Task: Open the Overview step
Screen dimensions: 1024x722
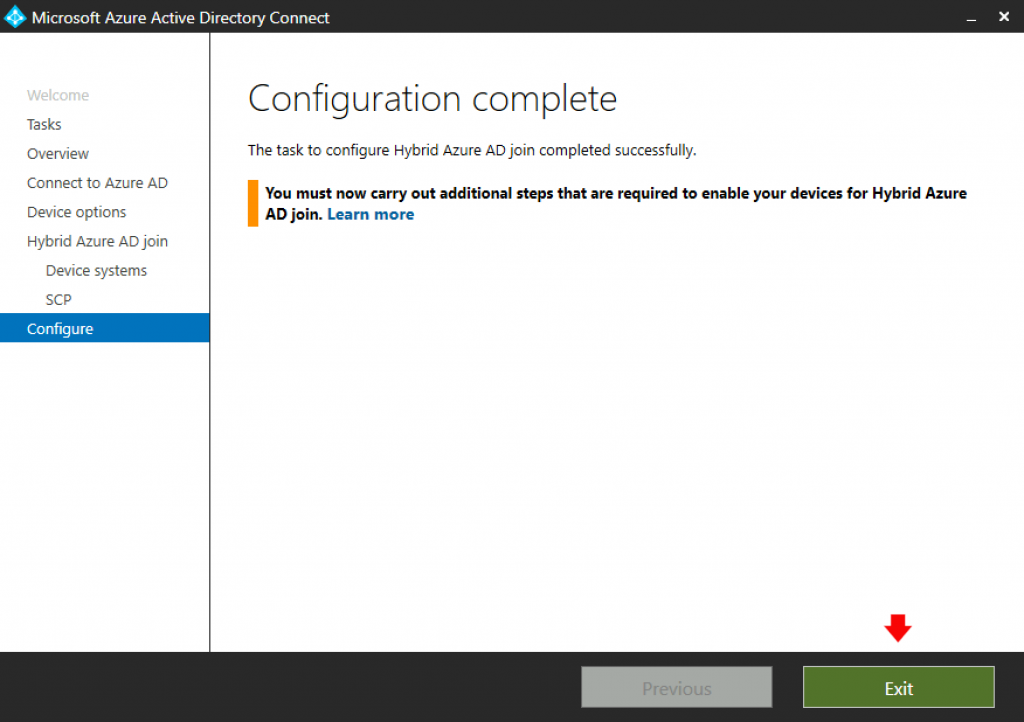Action: click(57, 153)
